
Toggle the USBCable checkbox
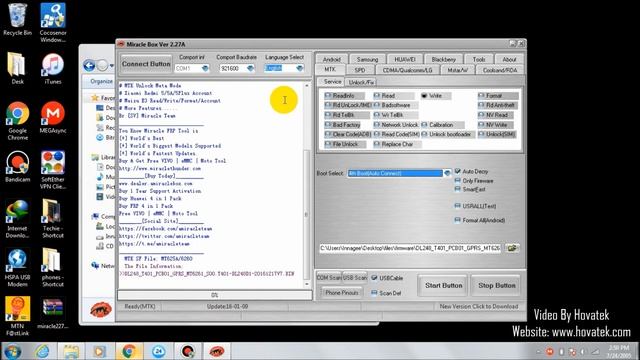[374, 278]
